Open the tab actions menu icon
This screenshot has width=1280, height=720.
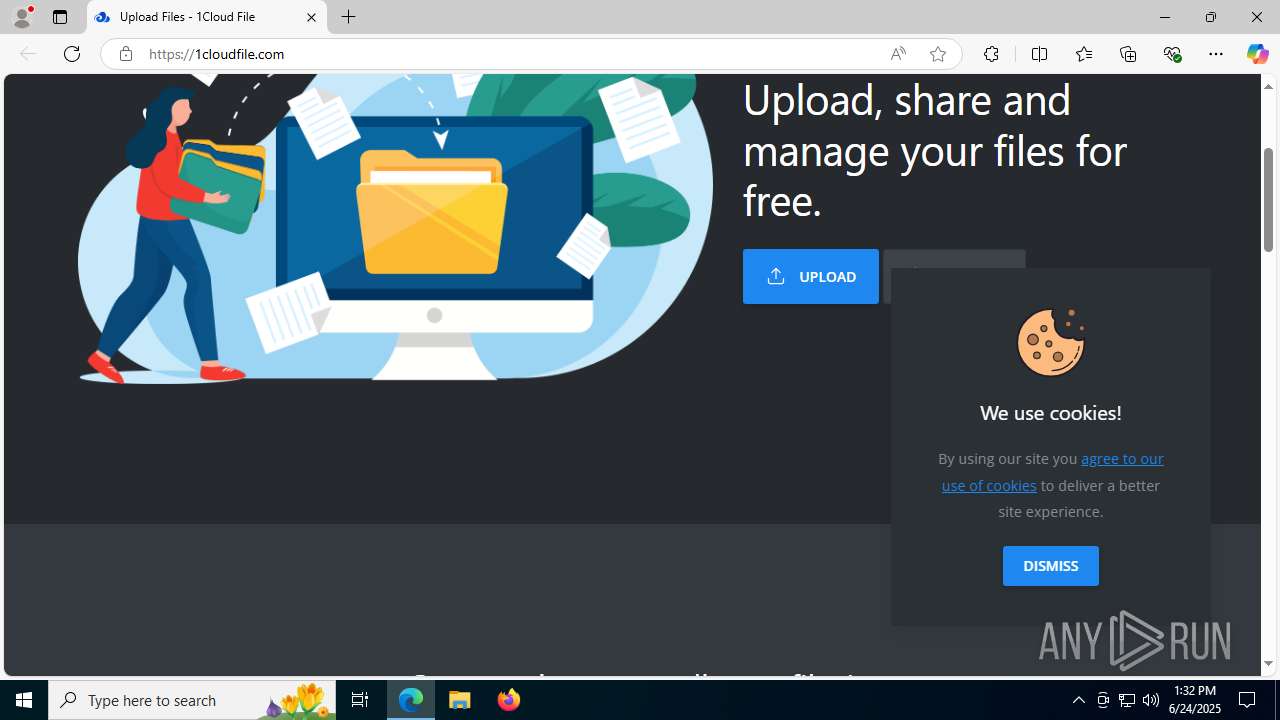pos(60,17)
